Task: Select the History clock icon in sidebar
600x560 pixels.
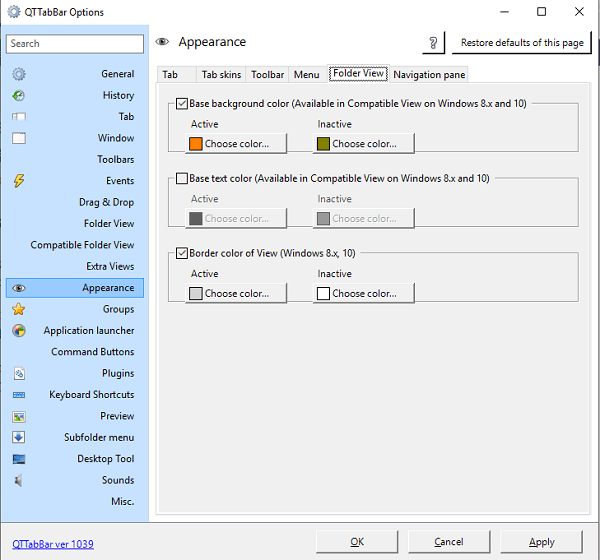Action: click(x=19, y=95)
